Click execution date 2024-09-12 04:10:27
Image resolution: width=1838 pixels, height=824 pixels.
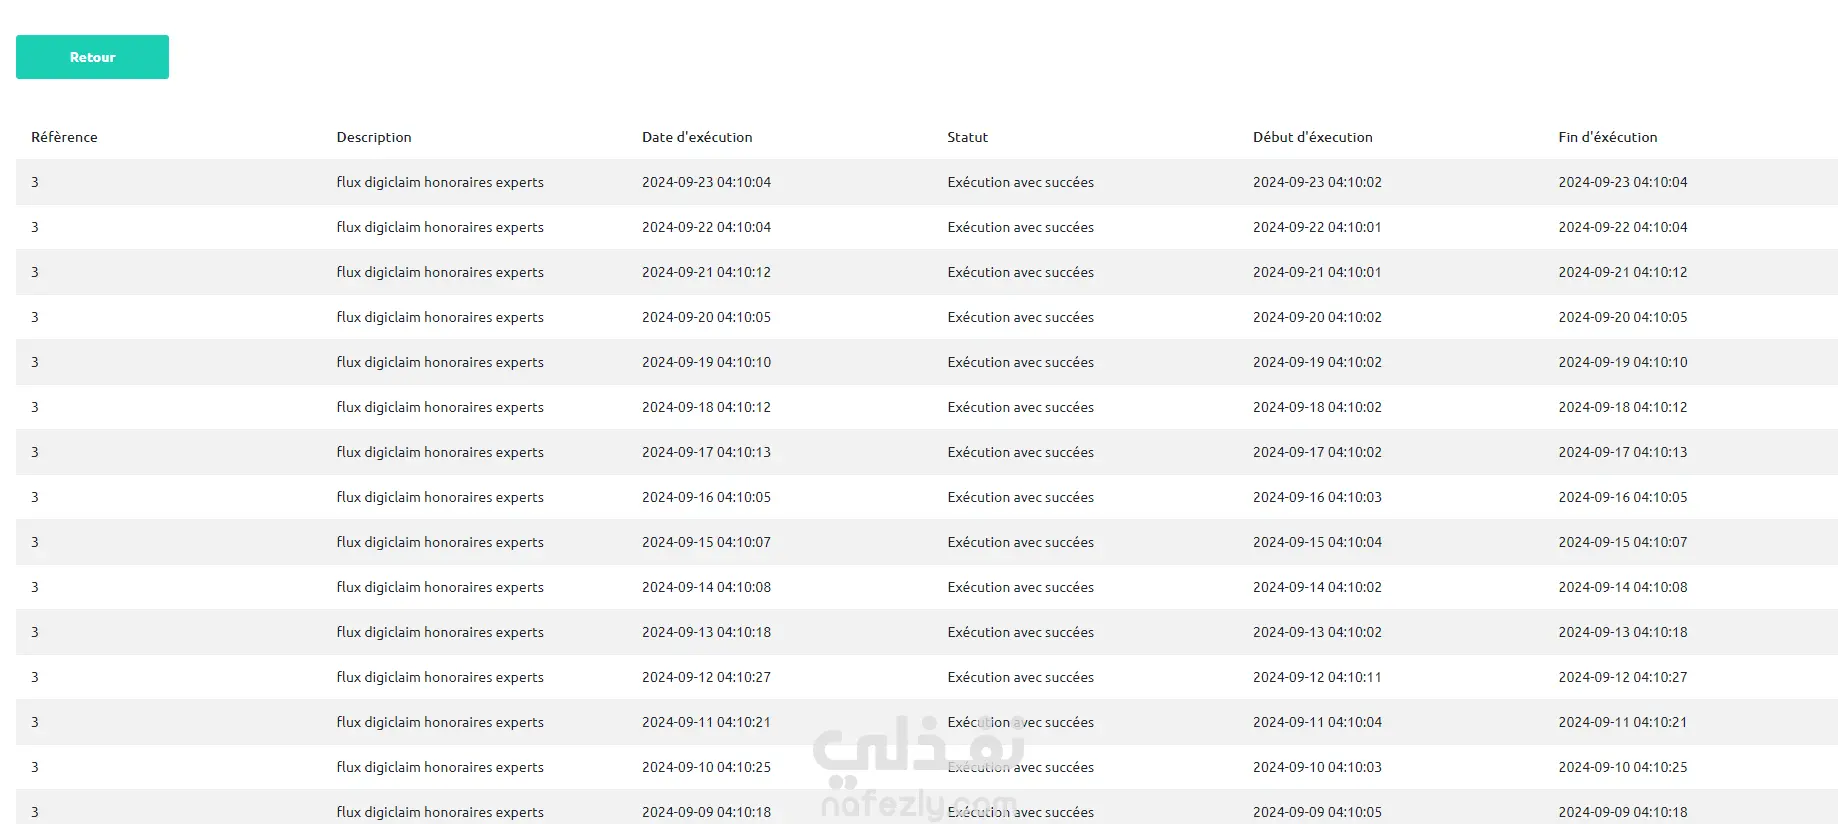[706, 677]
